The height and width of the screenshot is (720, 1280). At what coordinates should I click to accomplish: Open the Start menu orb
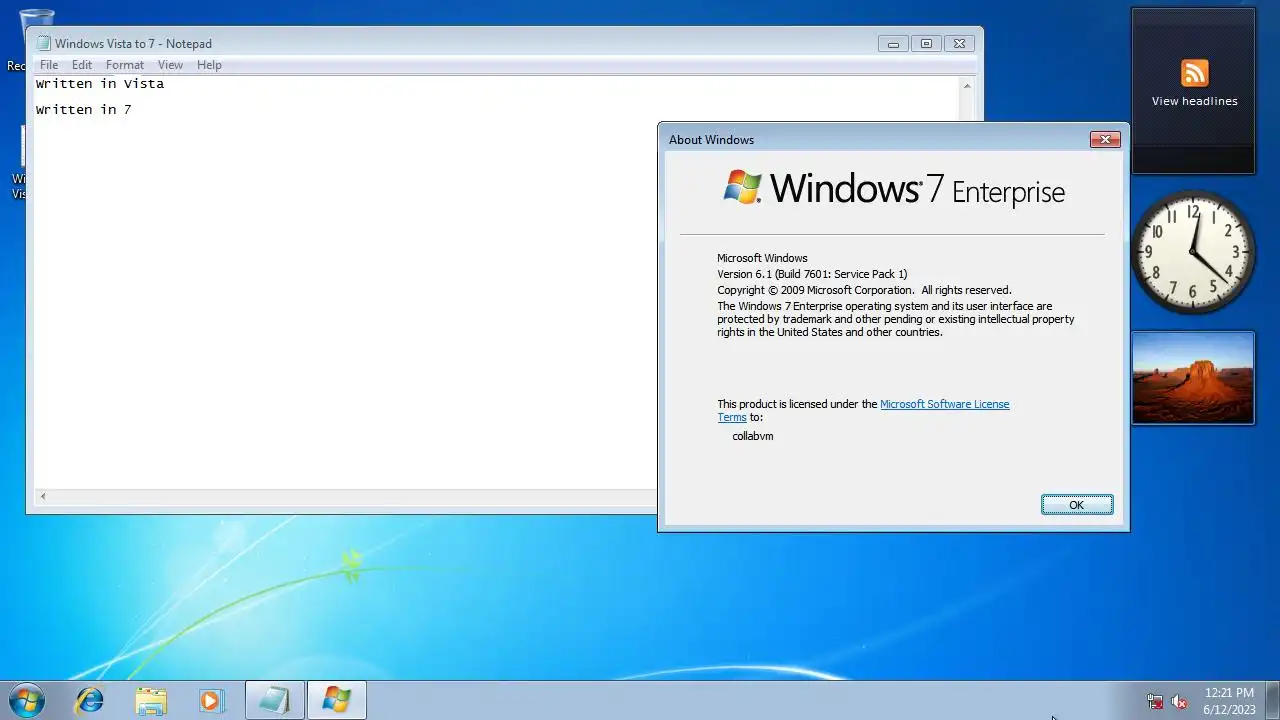click(x=26, y=700)
